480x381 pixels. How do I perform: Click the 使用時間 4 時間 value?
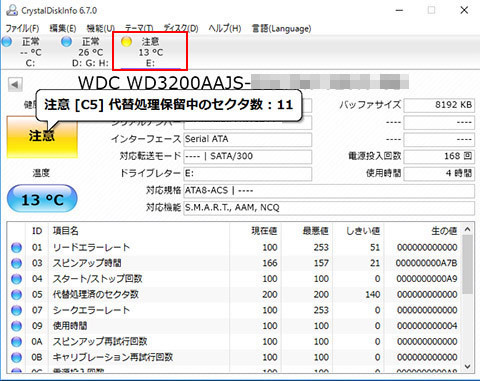pyautogui.click(x=439, y=174)
